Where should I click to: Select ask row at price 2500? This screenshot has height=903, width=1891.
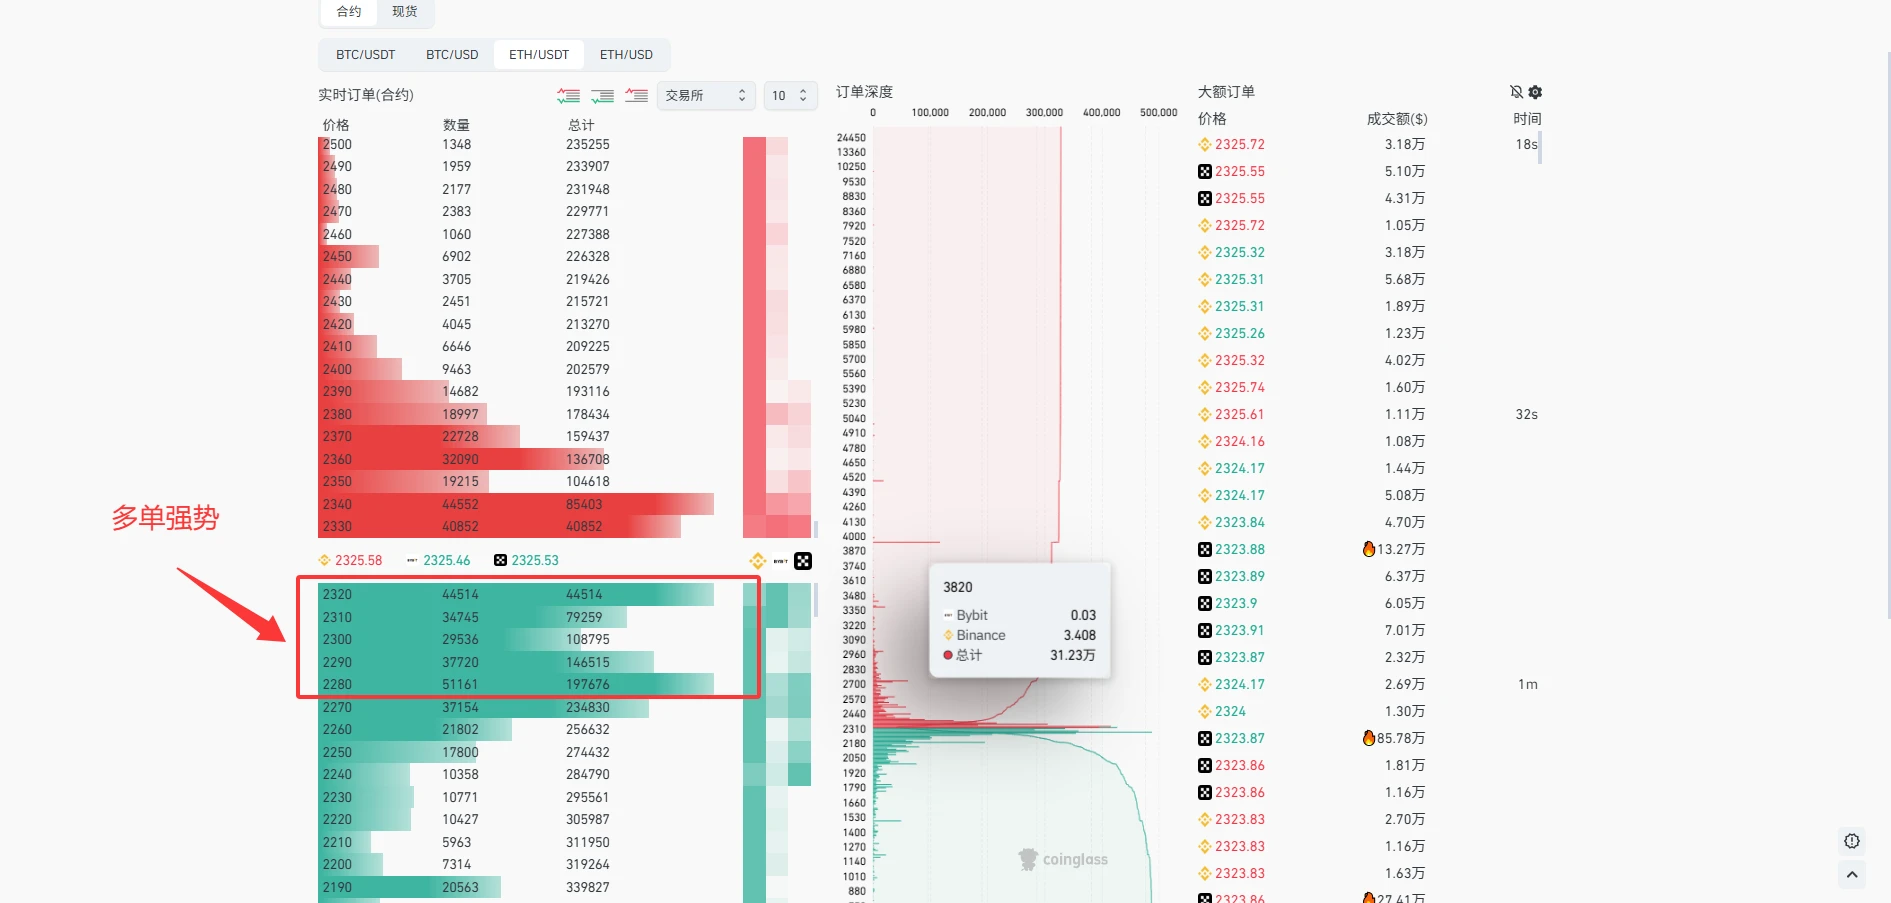(516, 145)
